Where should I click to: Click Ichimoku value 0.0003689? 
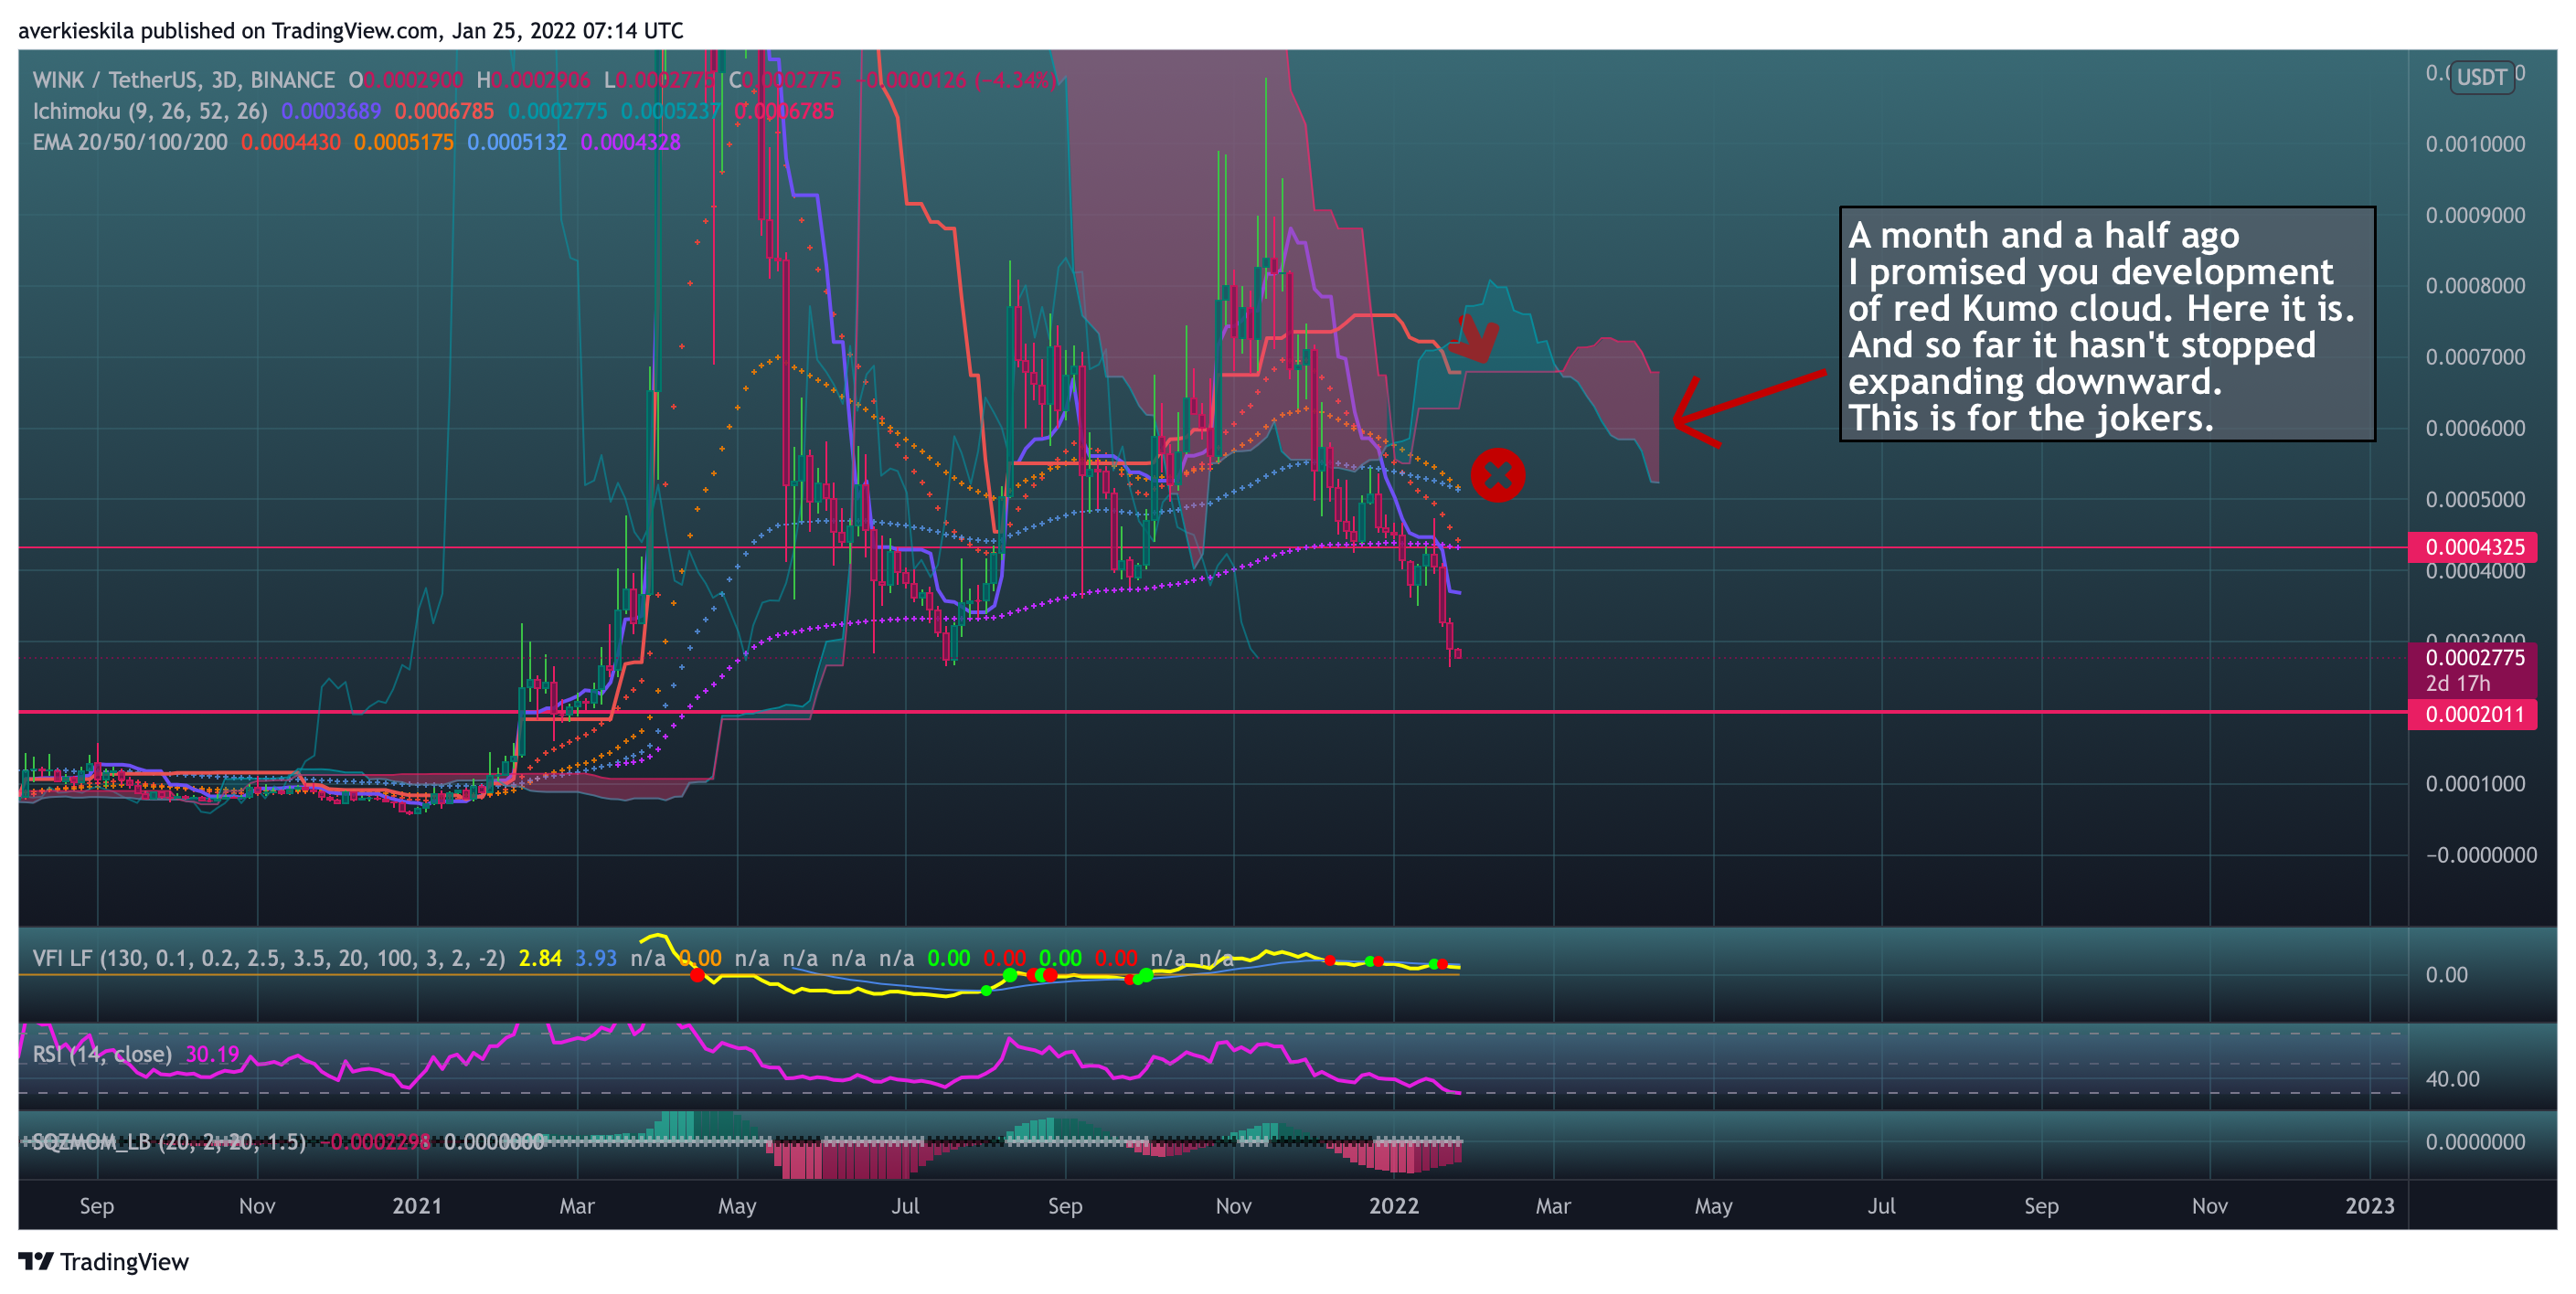pos(331,111)
